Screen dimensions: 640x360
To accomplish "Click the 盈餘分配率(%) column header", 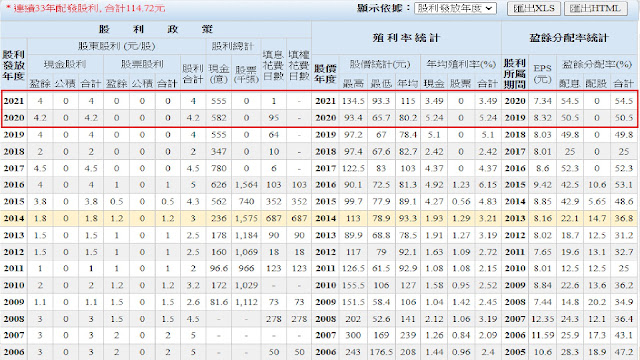I will [x=597, y=64].
